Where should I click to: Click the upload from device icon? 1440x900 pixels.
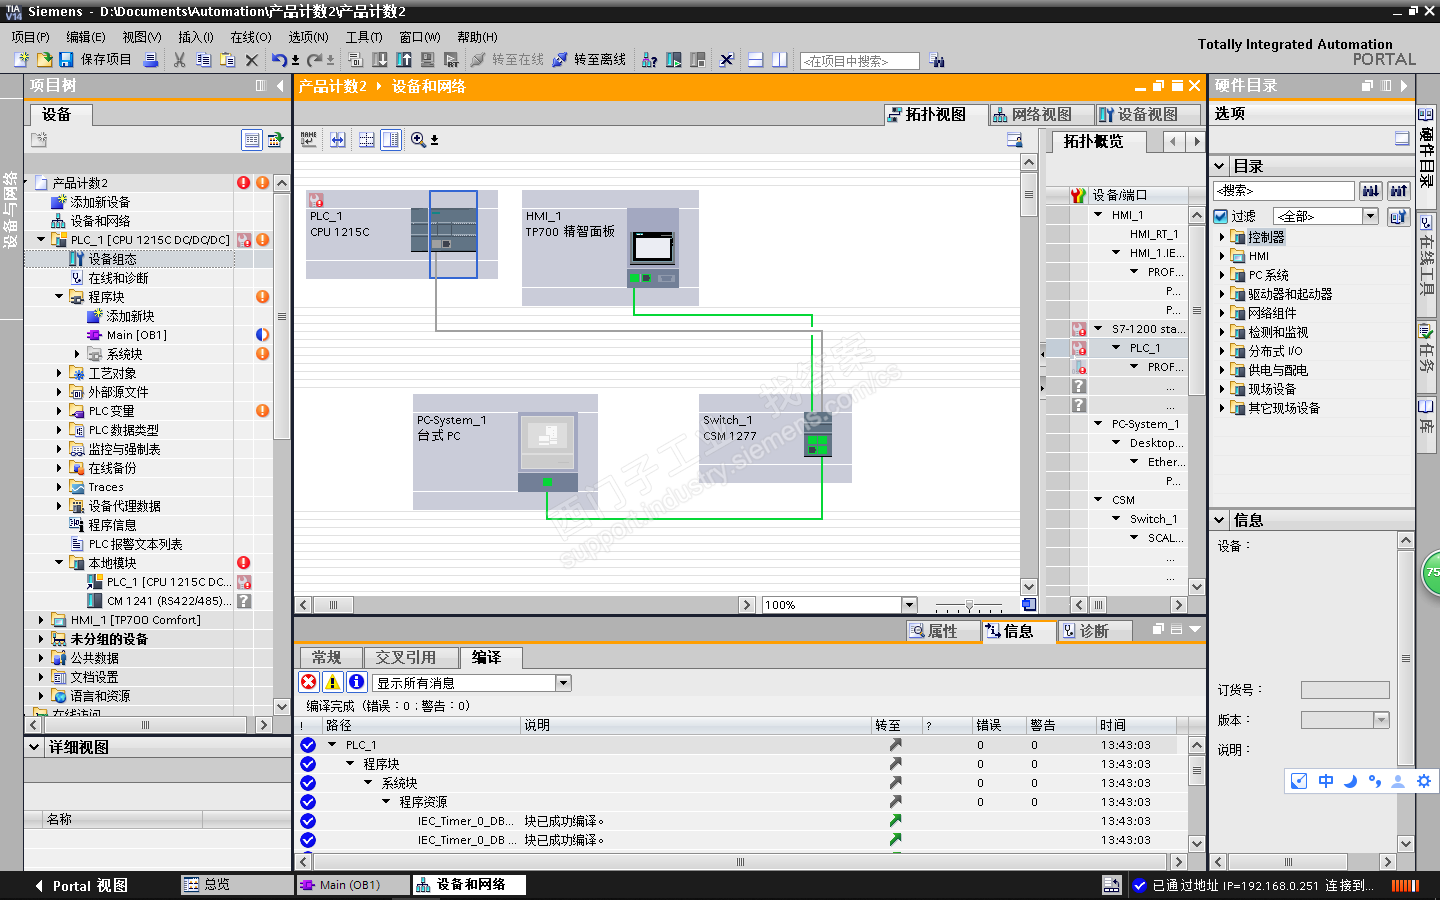click(x=404, y=60)
